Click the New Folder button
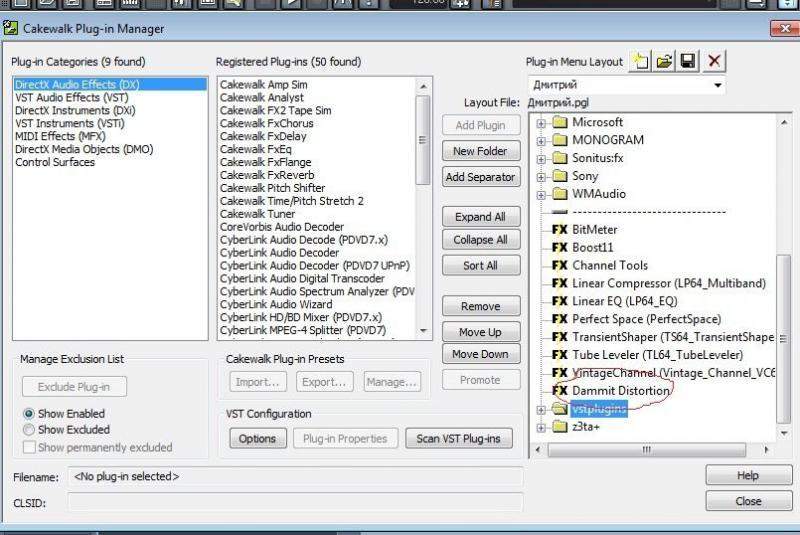 [481, 151]
